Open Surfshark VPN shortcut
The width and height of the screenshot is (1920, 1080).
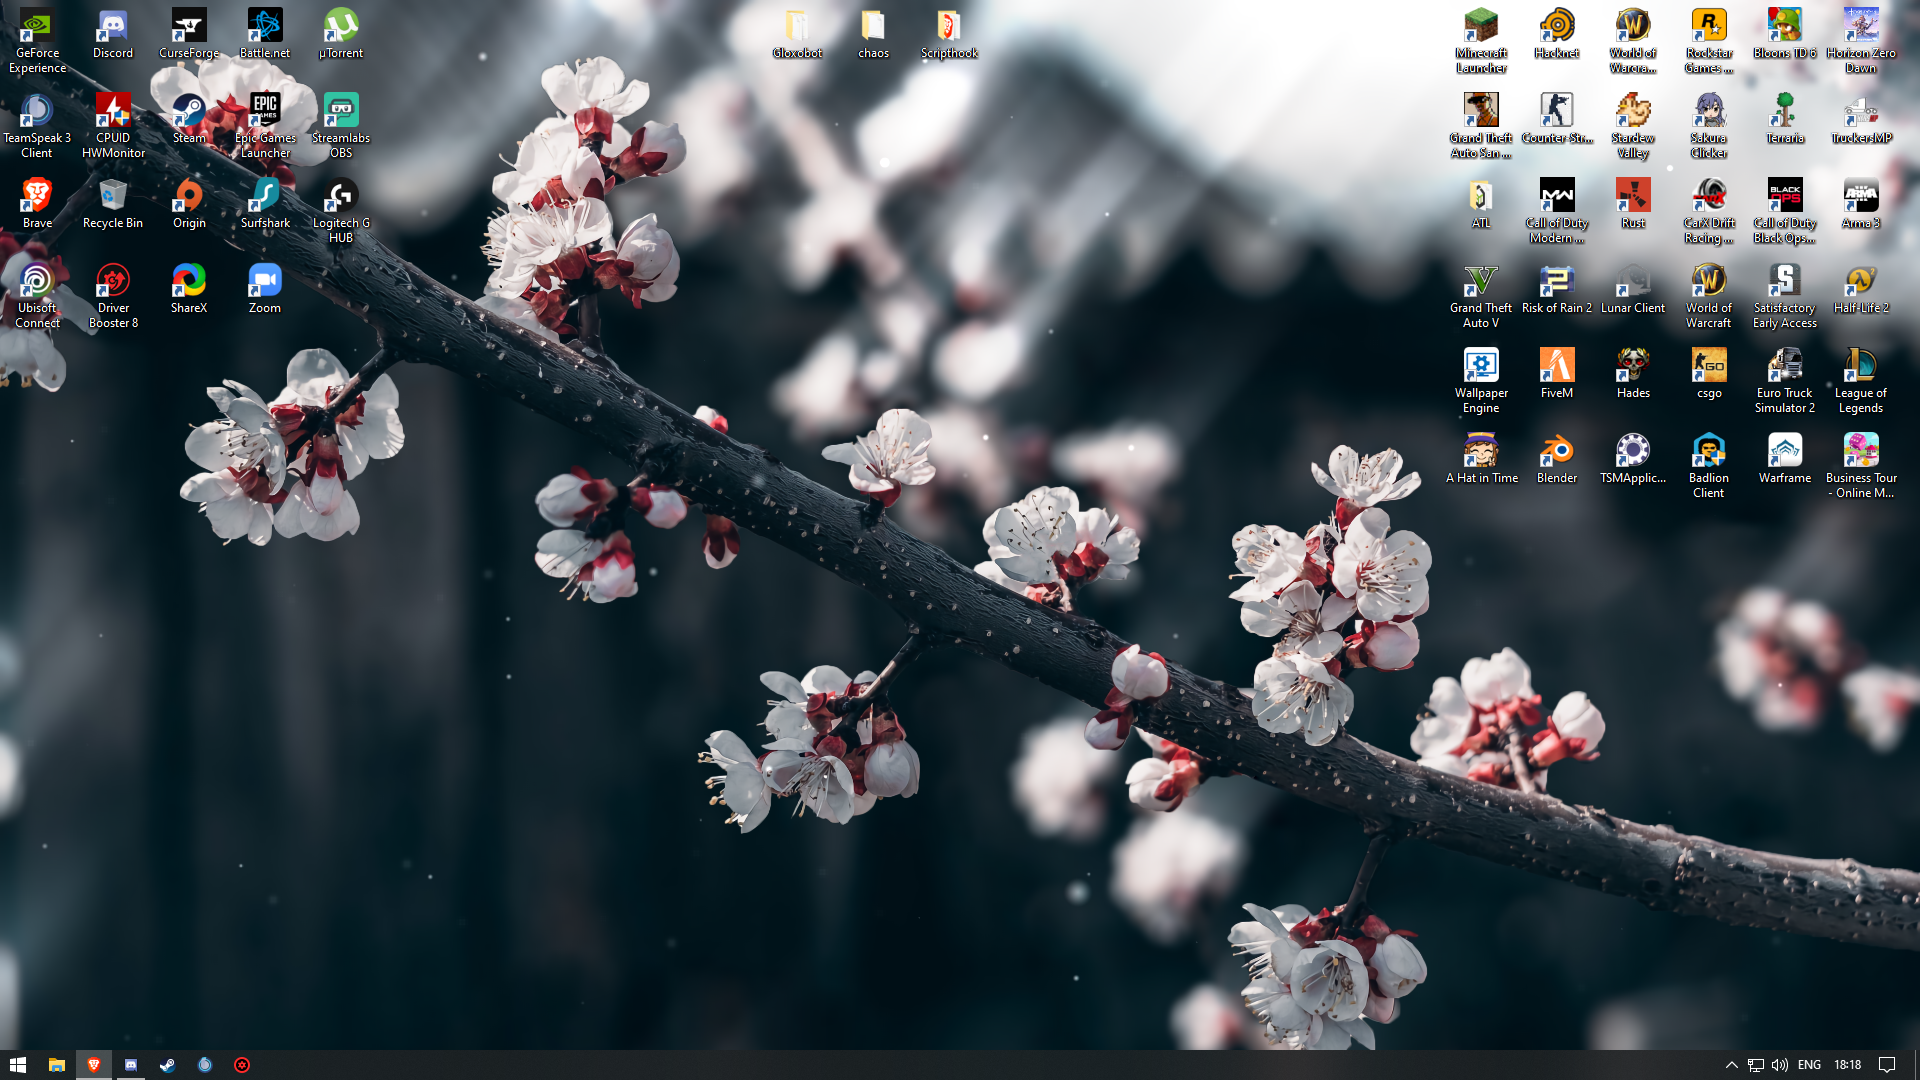[x=265, y=203]
